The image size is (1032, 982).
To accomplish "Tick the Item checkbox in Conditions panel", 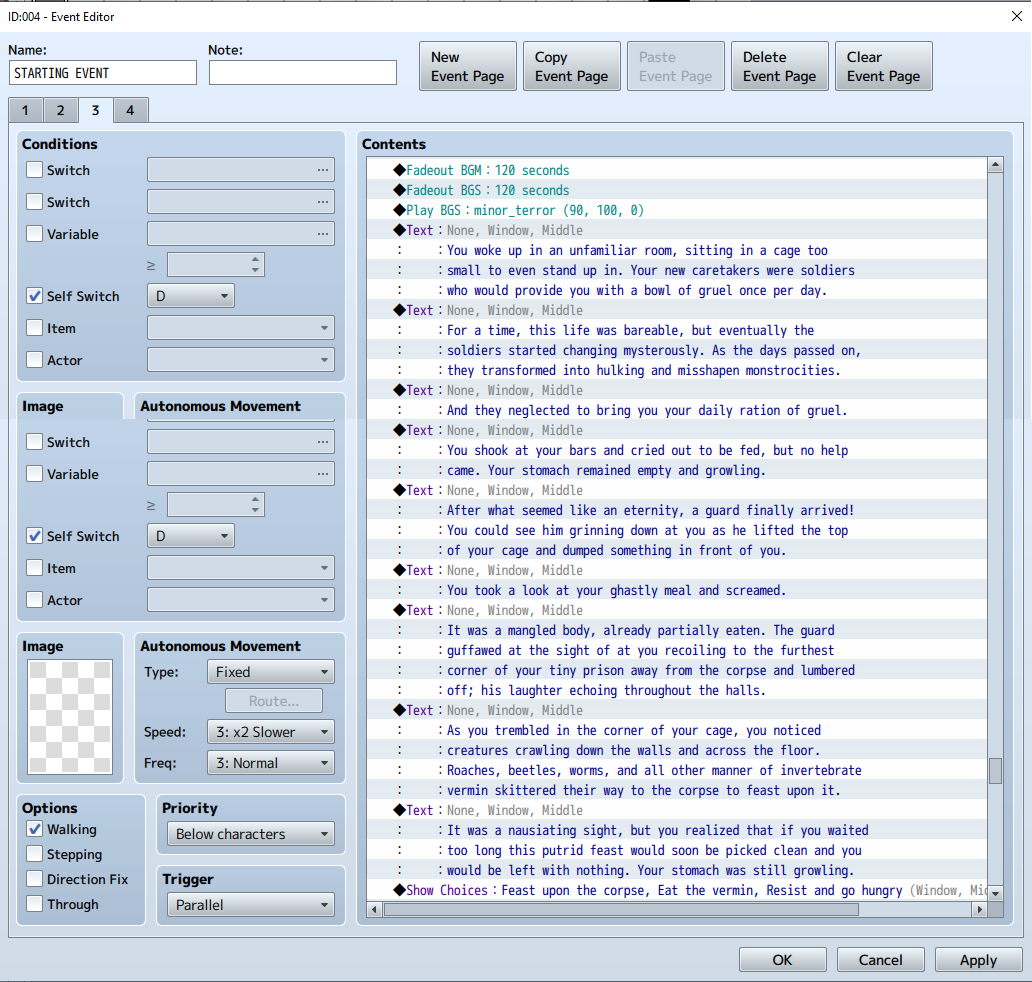I will [34, 328].
